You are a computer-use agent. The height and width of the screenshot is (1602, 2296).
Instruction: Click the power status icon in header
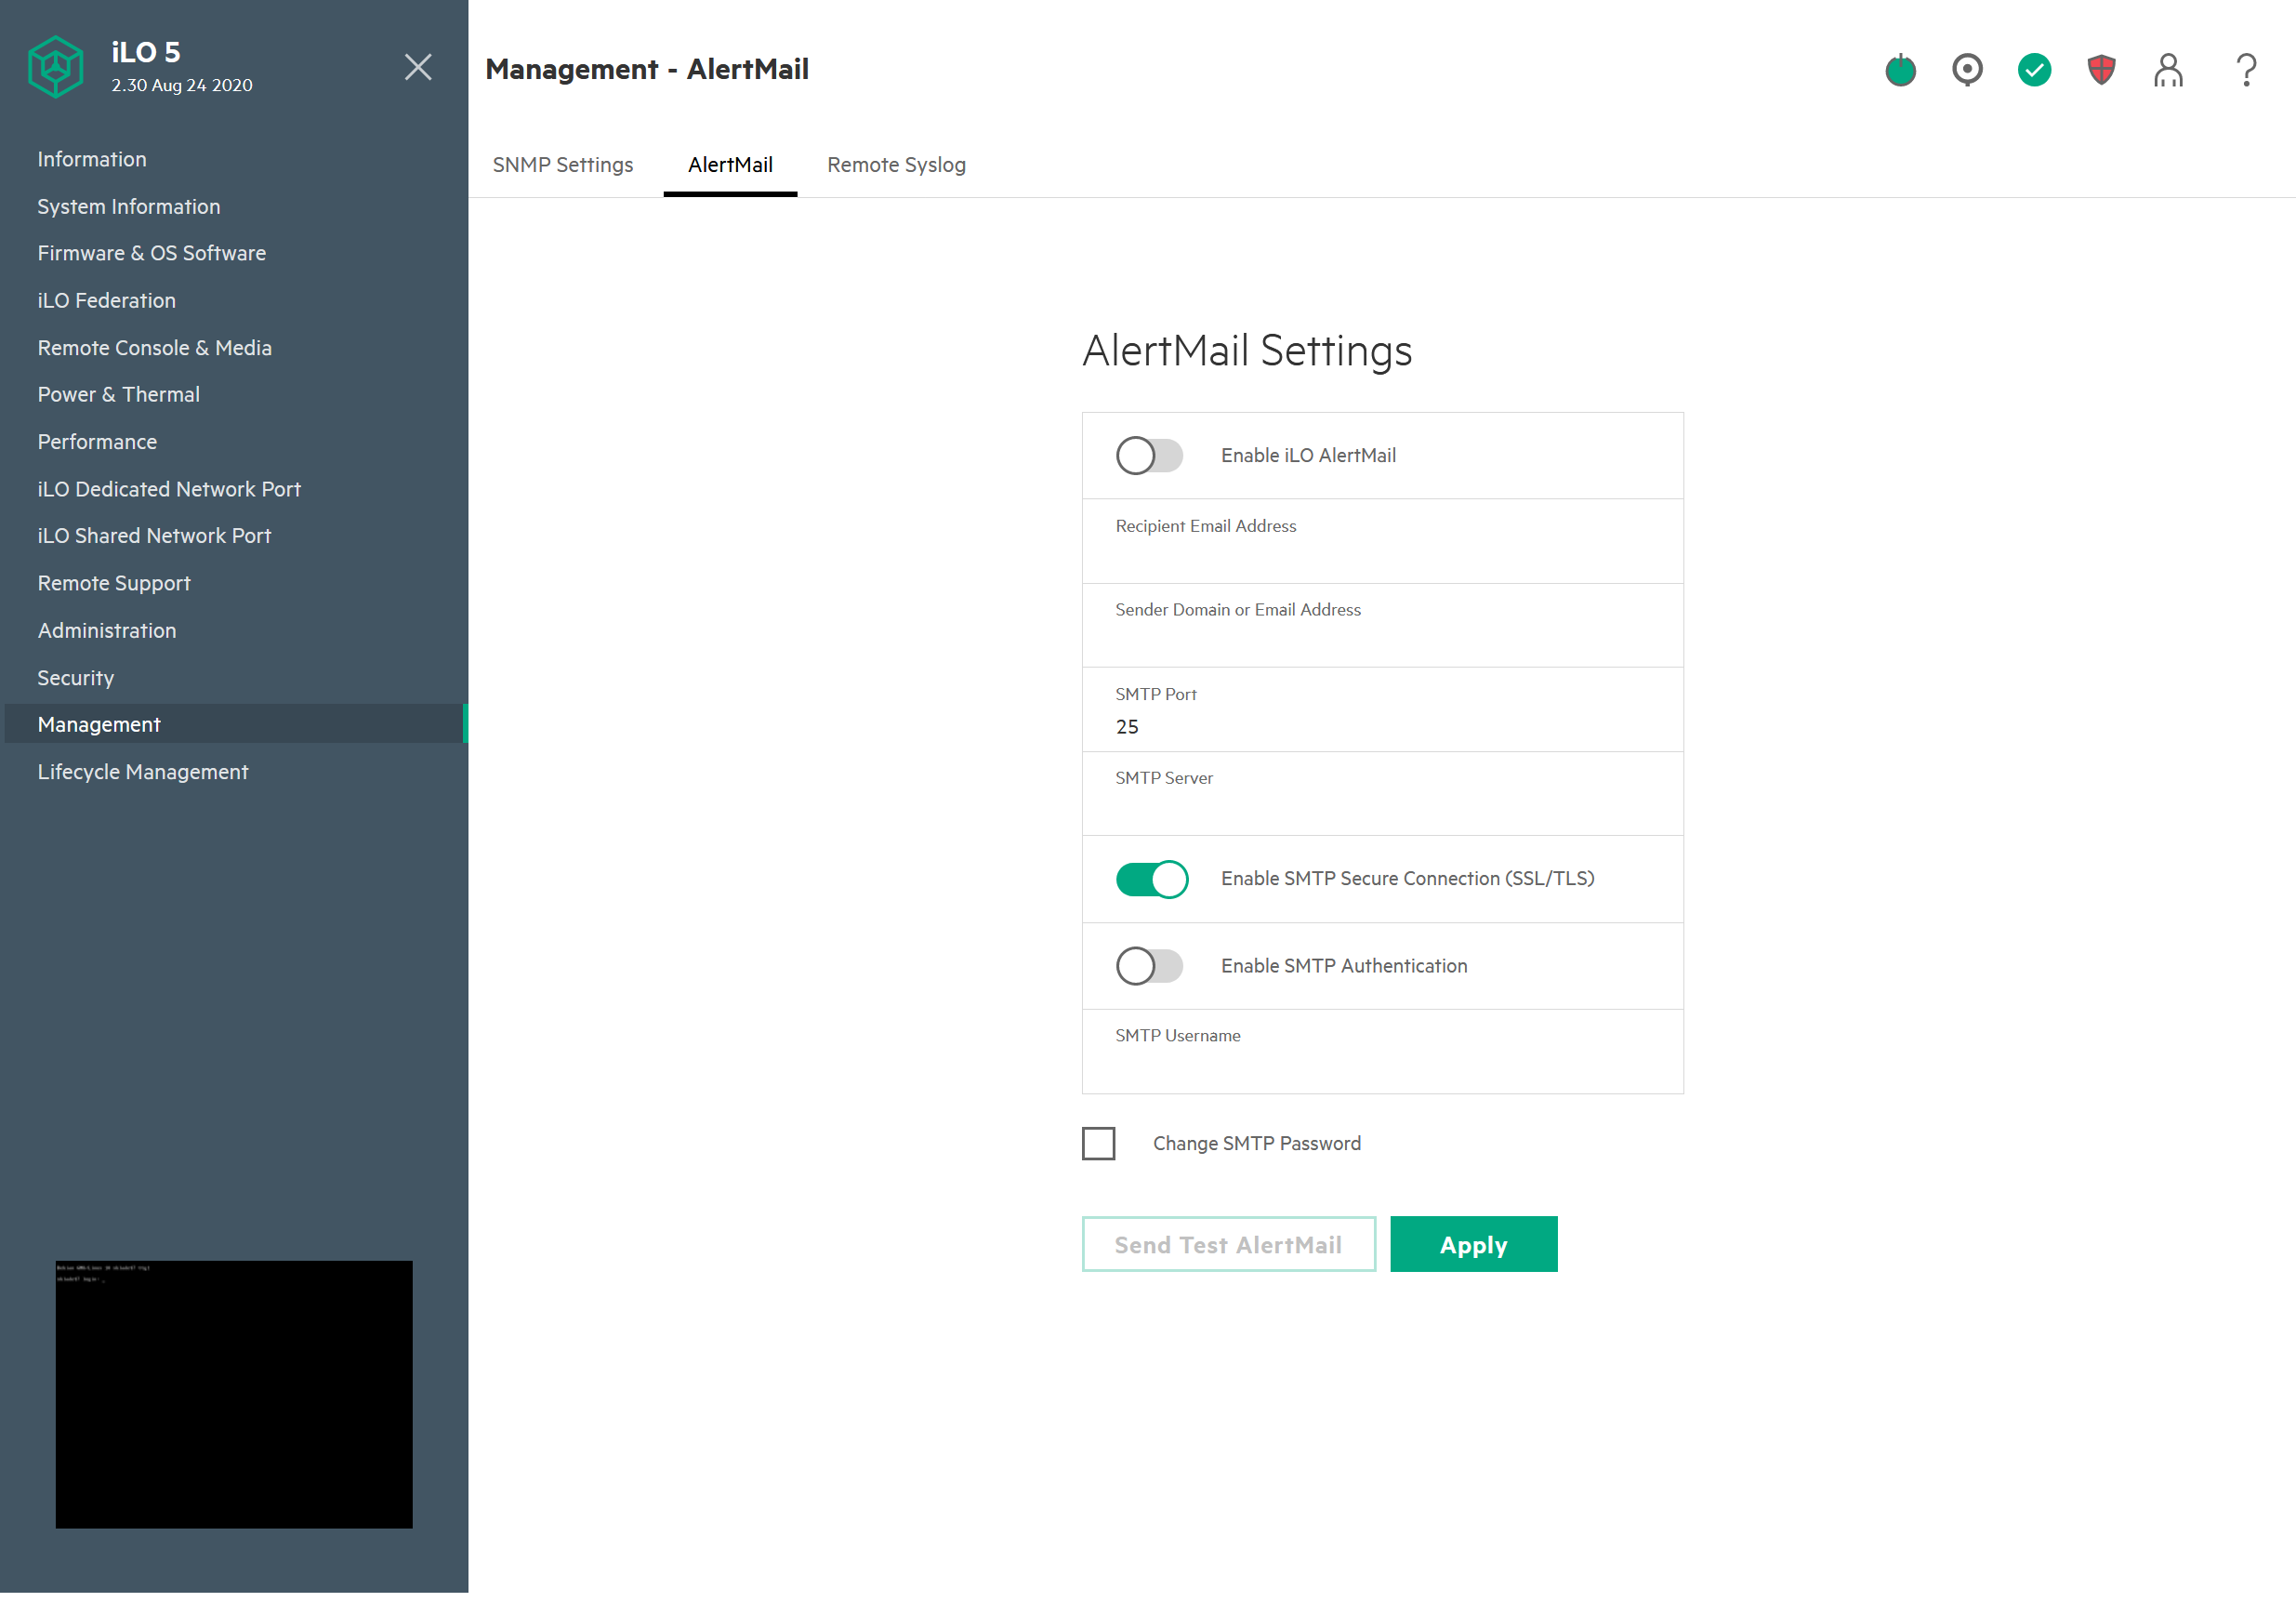click(x=1900, y=70)
